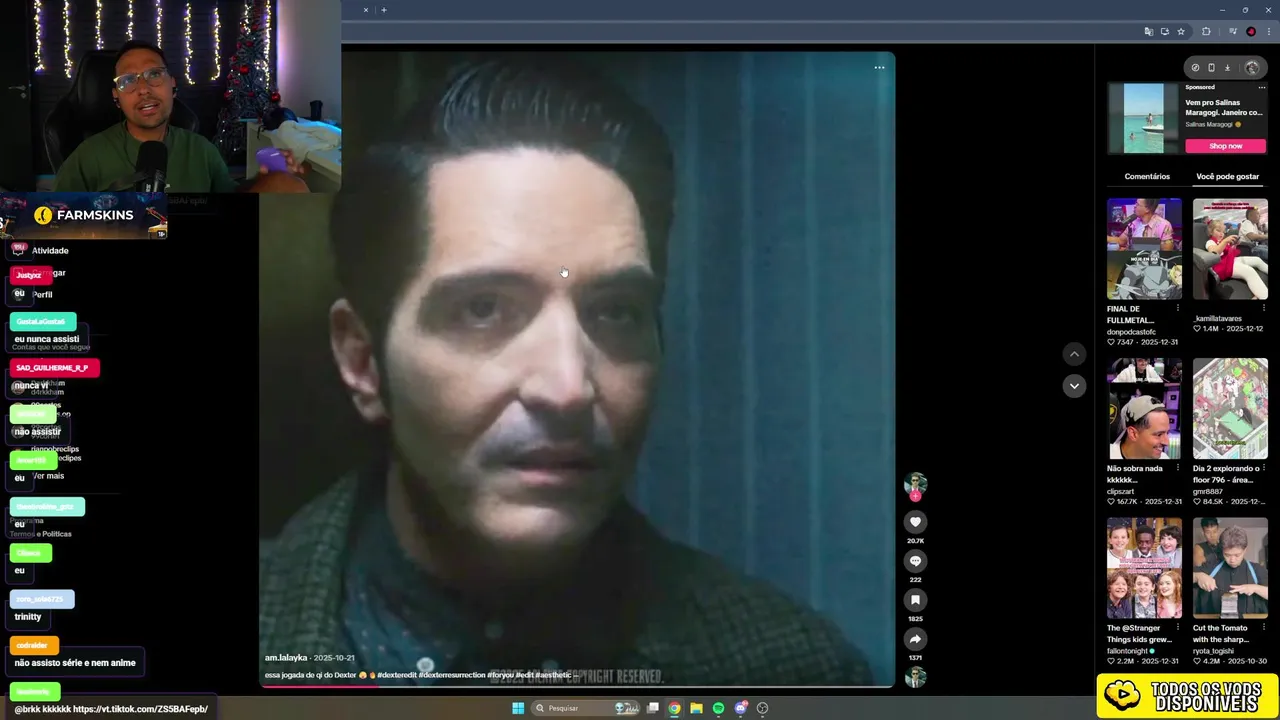Open options for the Stranger Things video
This screenshot has height=720, width=1280.
point(1178,628)
